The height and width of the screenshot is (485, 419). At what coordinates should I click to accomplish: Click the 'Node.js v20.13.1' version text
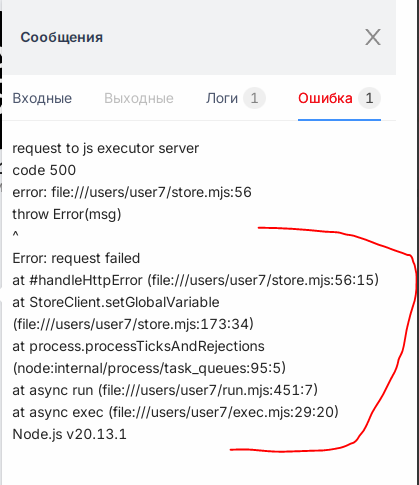tap(69, 434)
